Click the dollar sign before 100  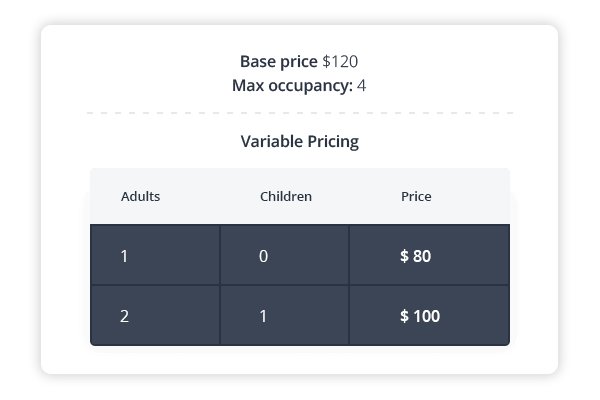(x=404, y=316)
